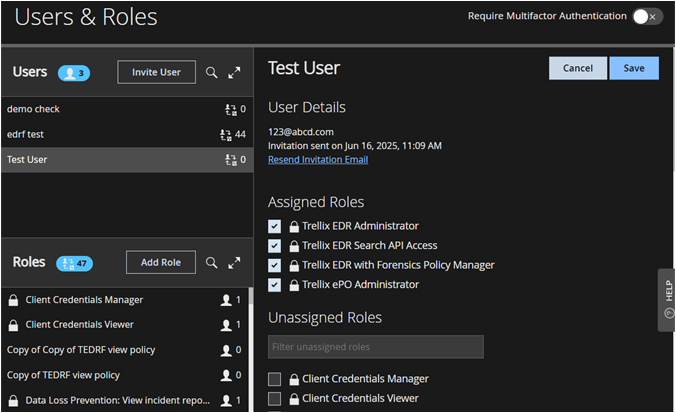Click the Invite User button
Image resolution: width=676 pixels, height=413 pixels.
point(156,72)
